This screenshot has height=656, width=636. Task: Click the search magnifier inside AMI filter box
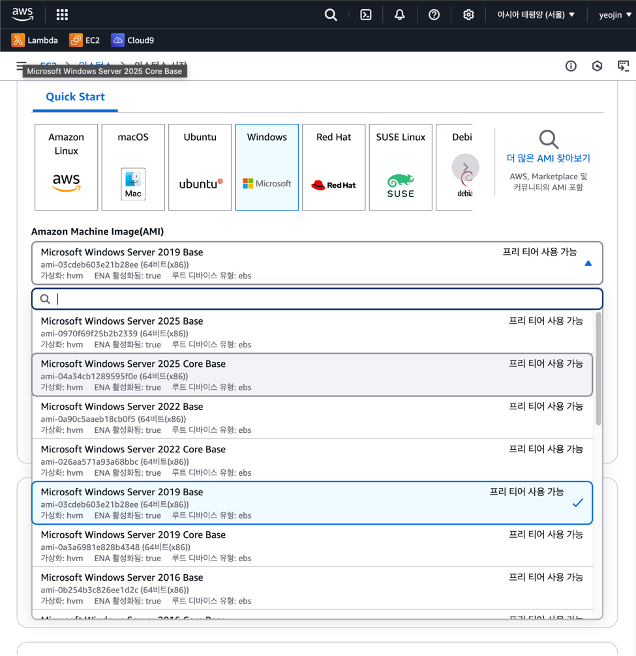[x=45, y=299]
